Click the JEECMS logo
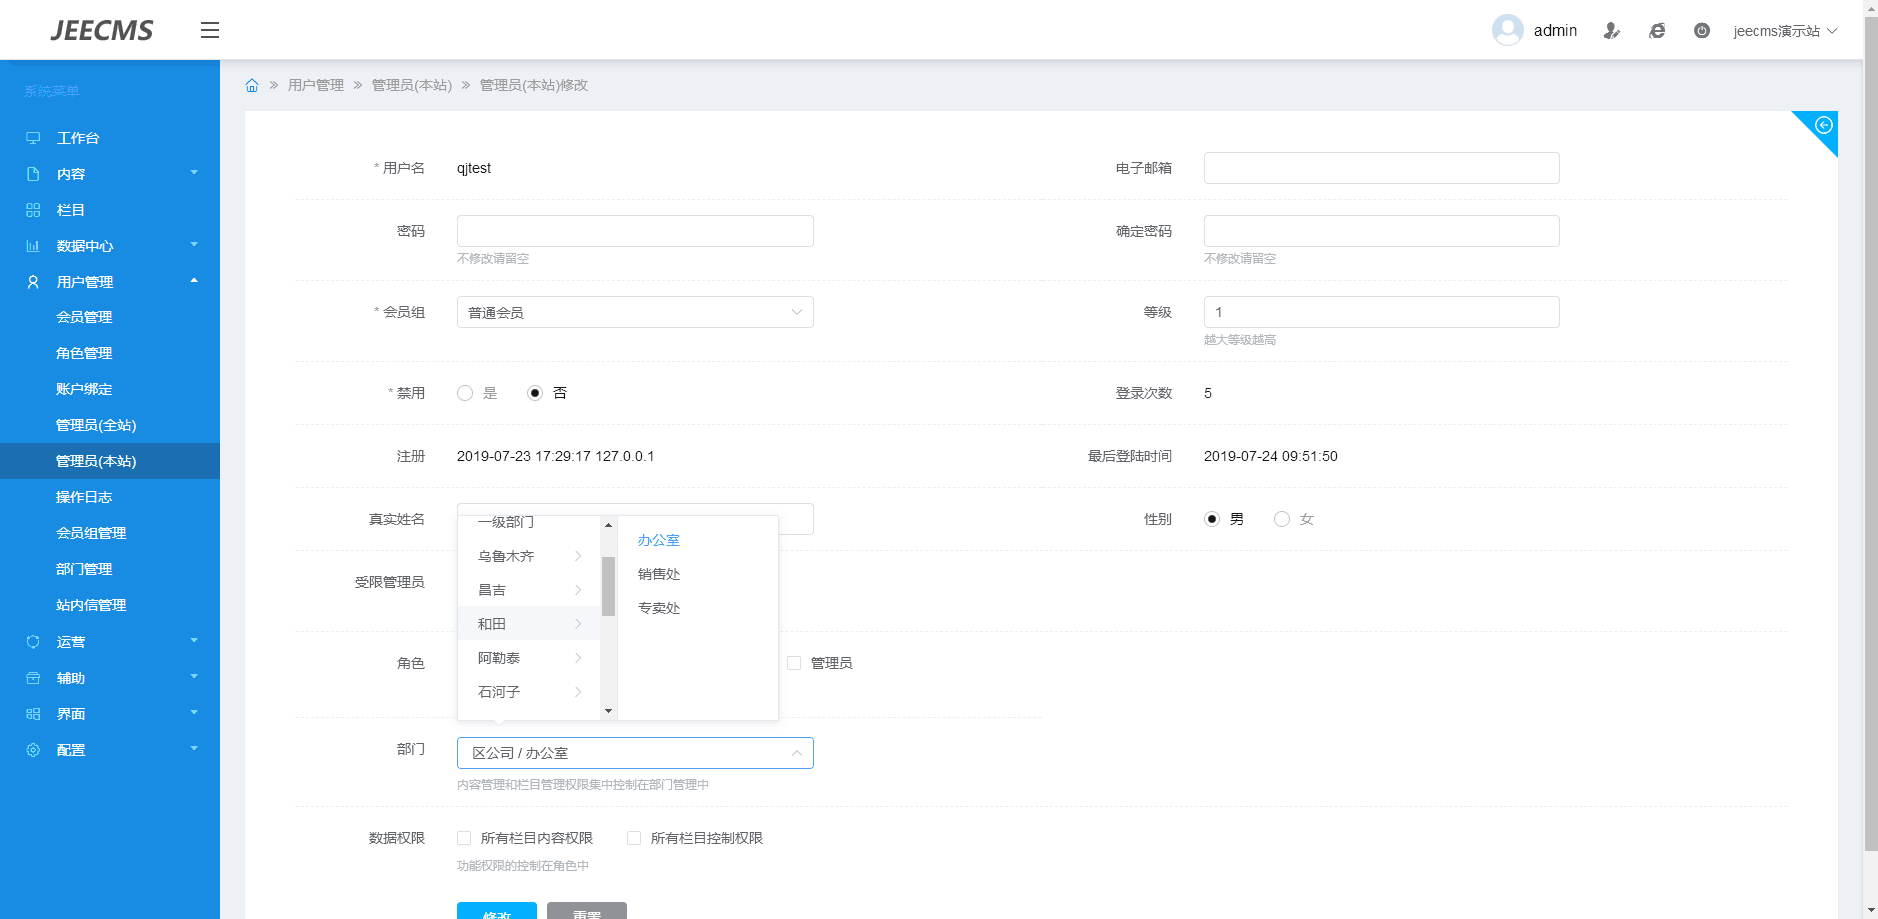Screen dimensions: 1878x919 (x=102, y=30)
